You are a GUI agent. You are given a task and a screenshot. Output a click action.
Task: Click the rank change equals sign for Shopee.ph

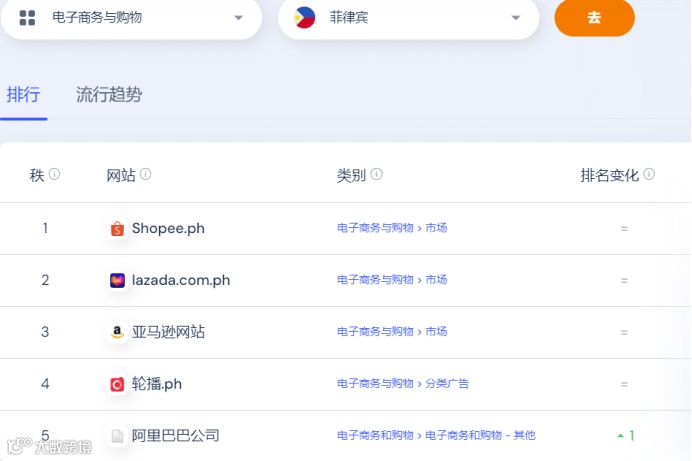click(x=624, y=229)
